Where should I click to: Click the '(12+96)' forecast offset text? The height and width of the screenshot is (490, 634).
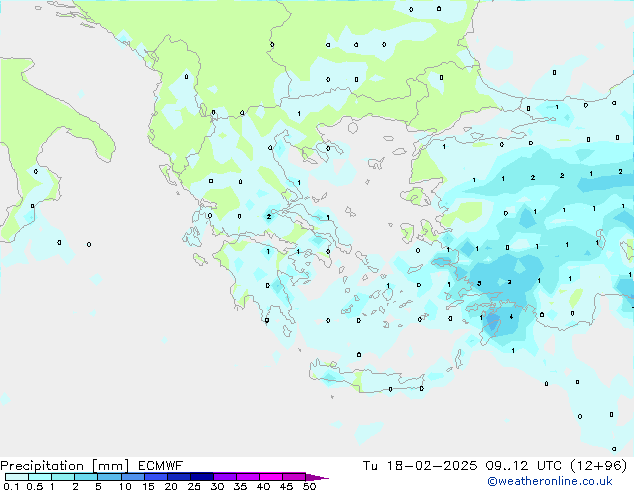[598, 466]
